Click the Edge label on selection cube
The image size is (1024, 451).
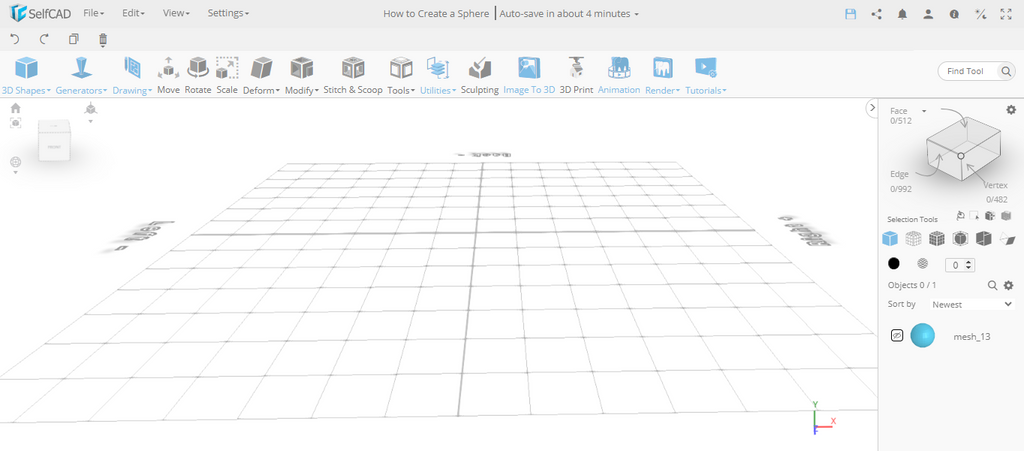899,175
